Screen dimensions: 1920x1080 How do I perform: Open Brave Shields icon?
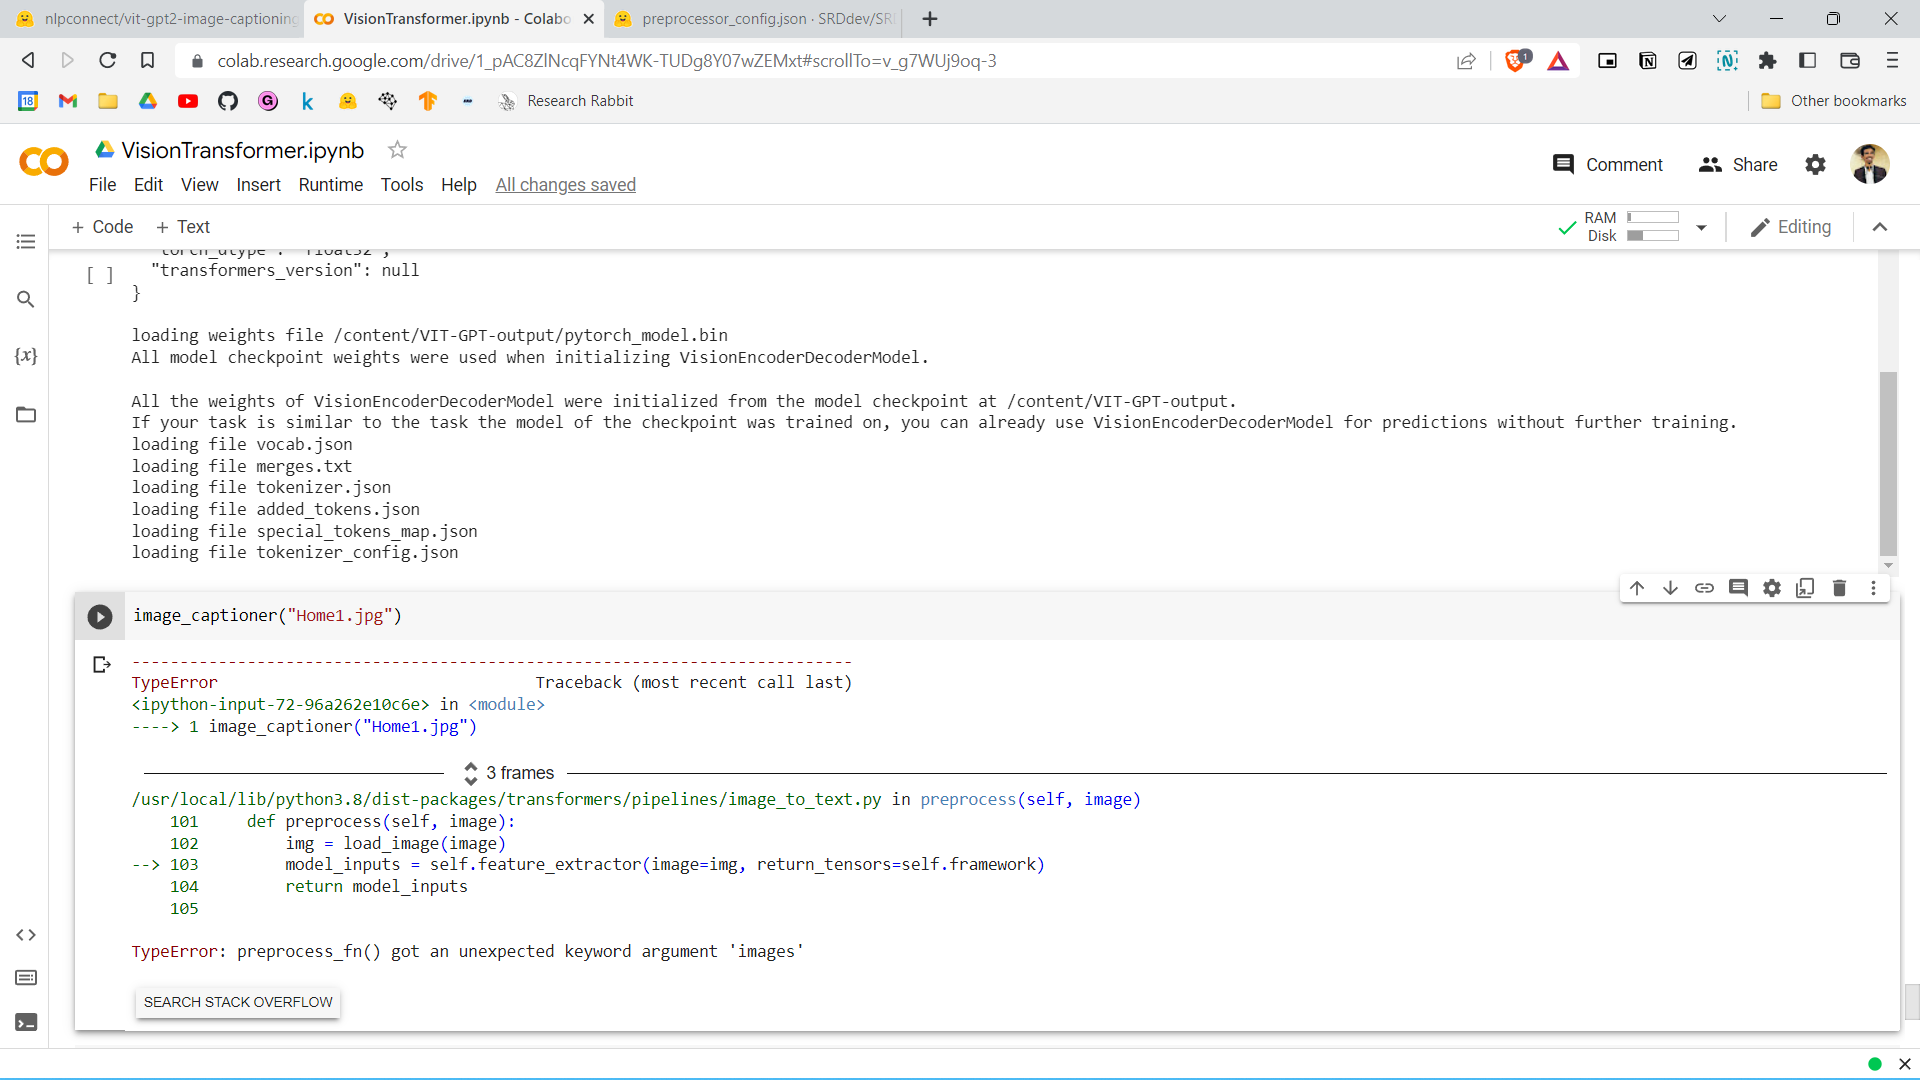pyautogui.click(x=1517, y=61)
